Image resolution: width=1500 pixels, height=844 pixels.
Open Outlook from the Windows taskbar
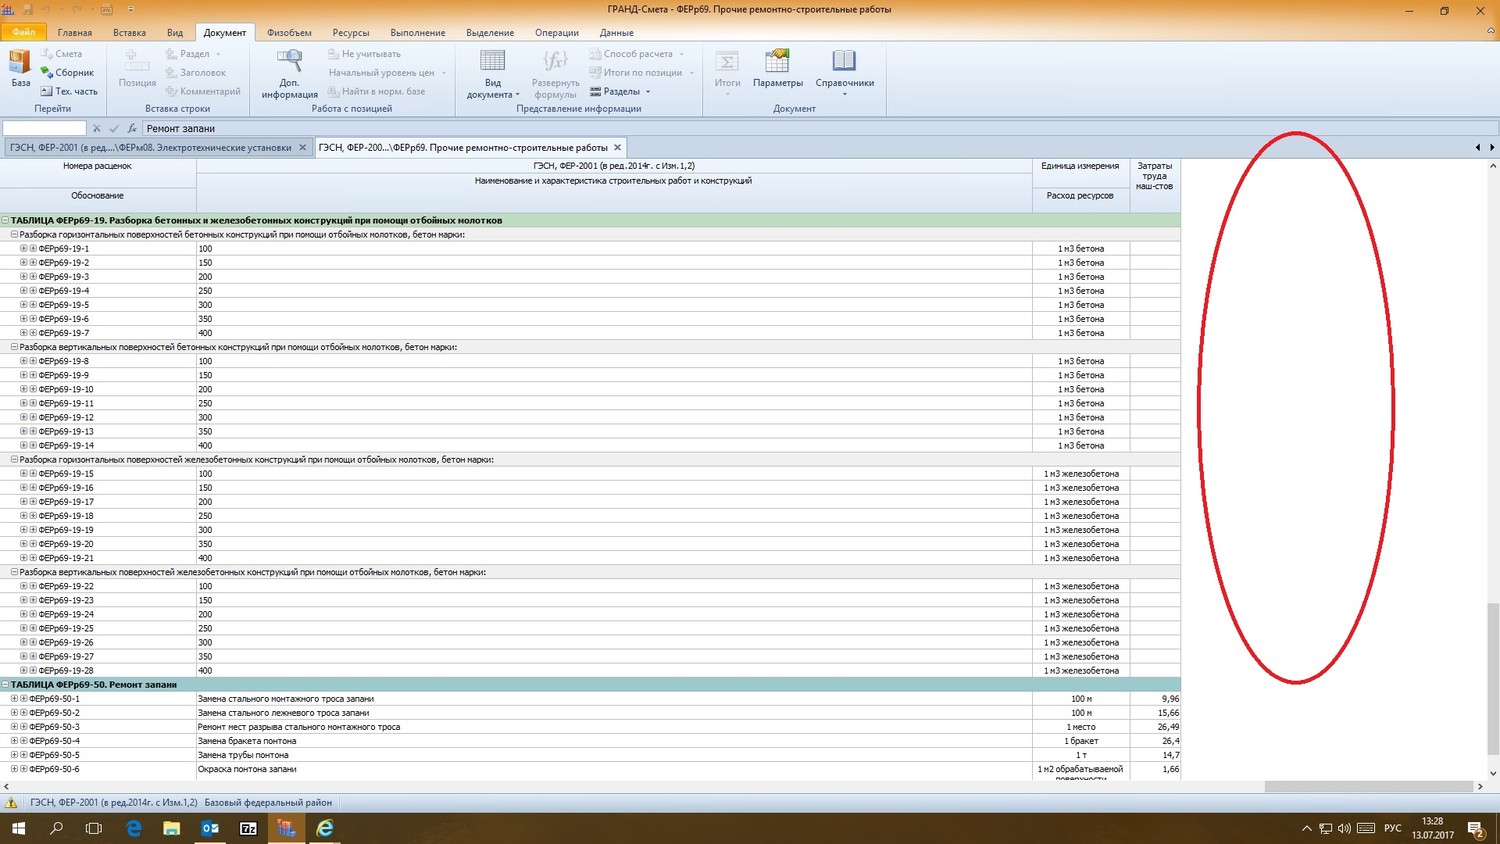pos(210,828)
